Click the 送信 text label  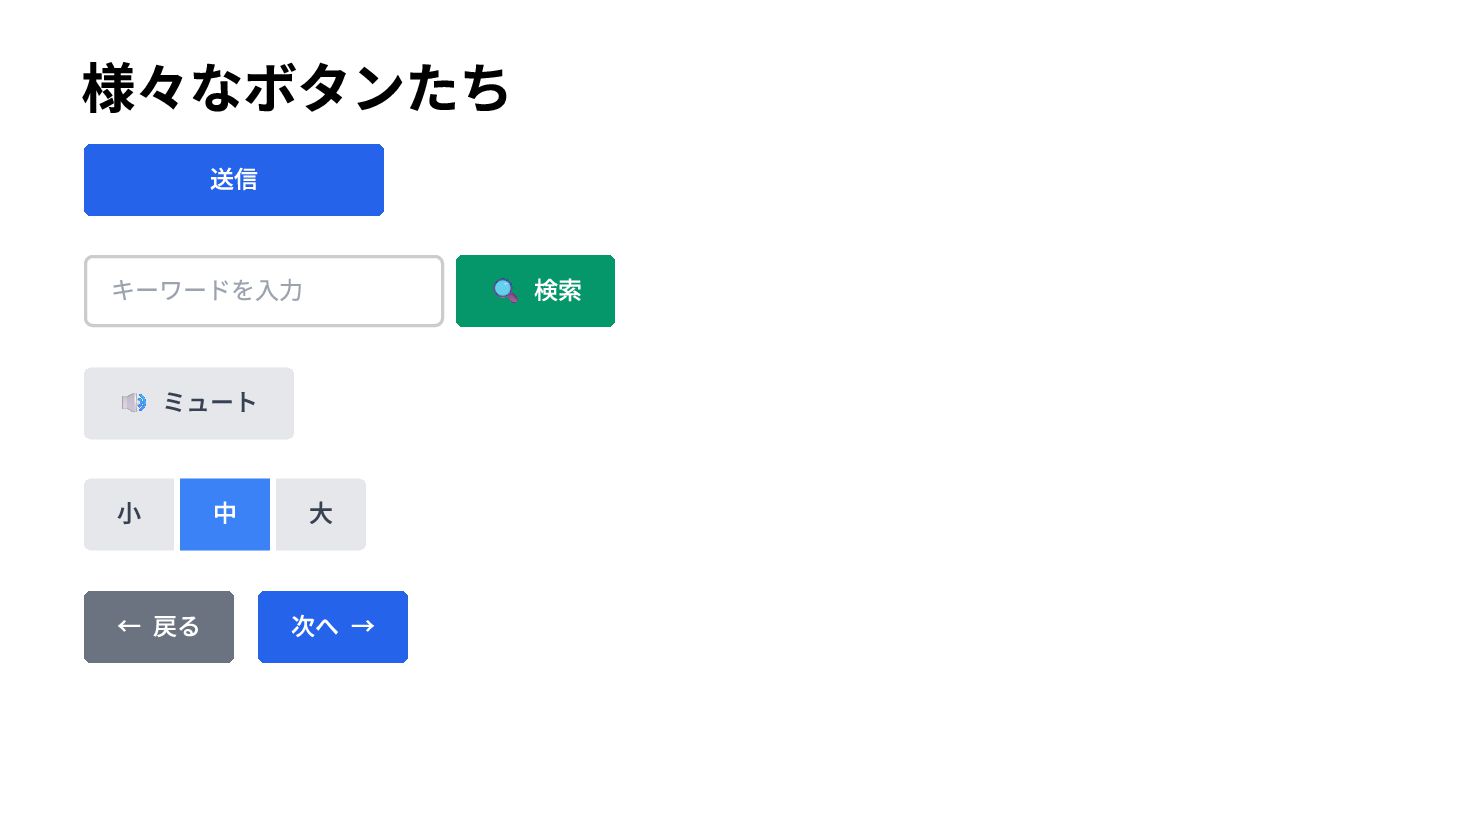pyautogui.click(x=234, y=180)
